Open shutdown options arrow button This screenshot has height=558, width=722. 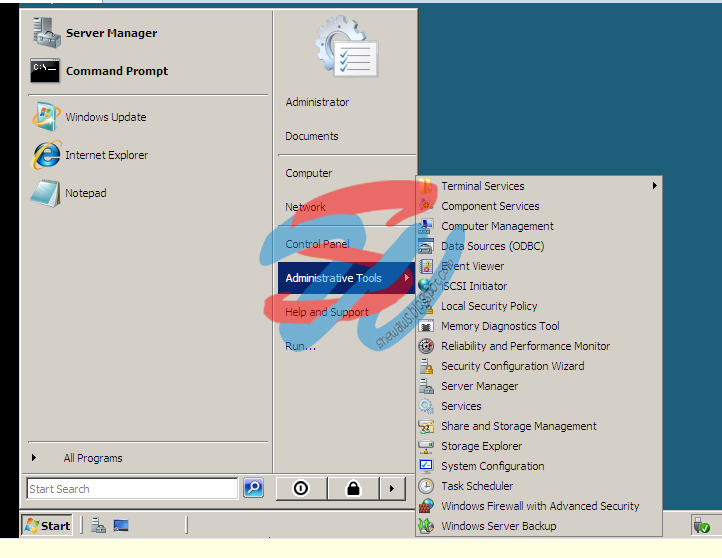pos(392,488)
